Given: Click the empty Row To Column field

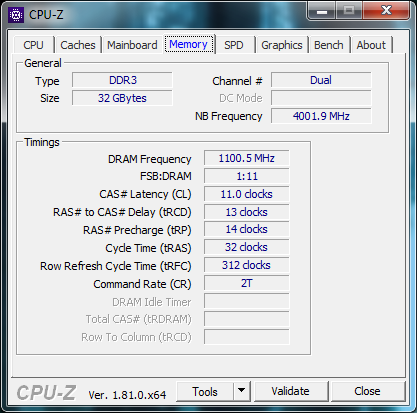Looking at the screenshot, I should (x=247, y=337).
